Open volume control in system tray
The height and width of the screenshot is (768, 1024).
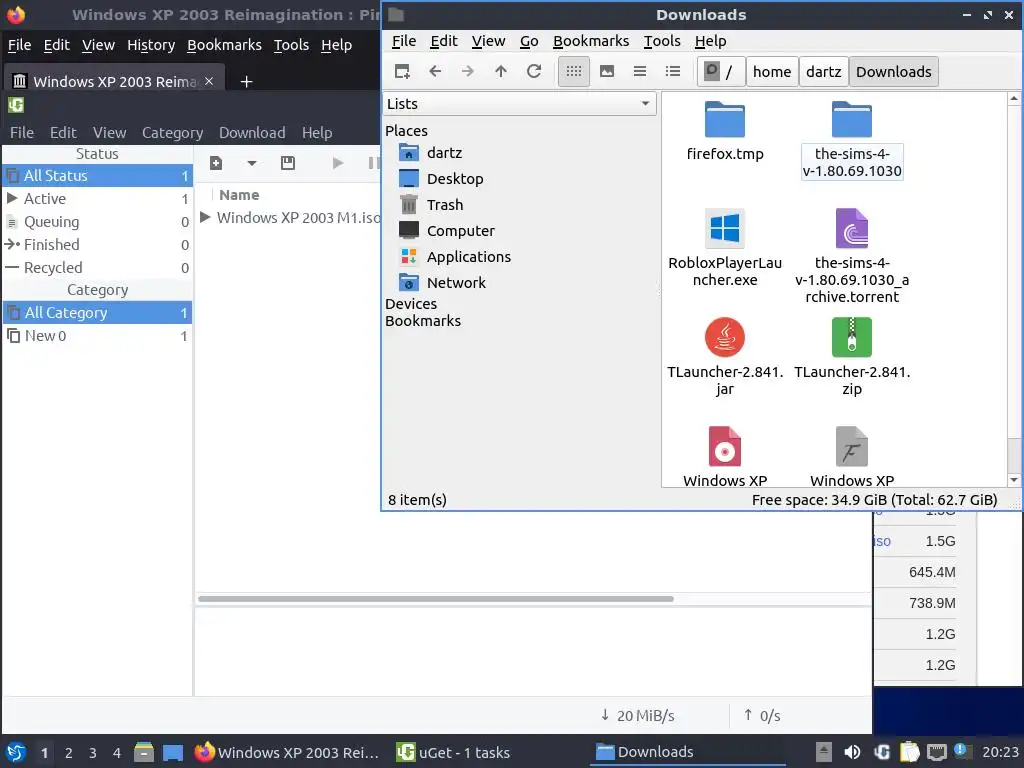point(852,752)
